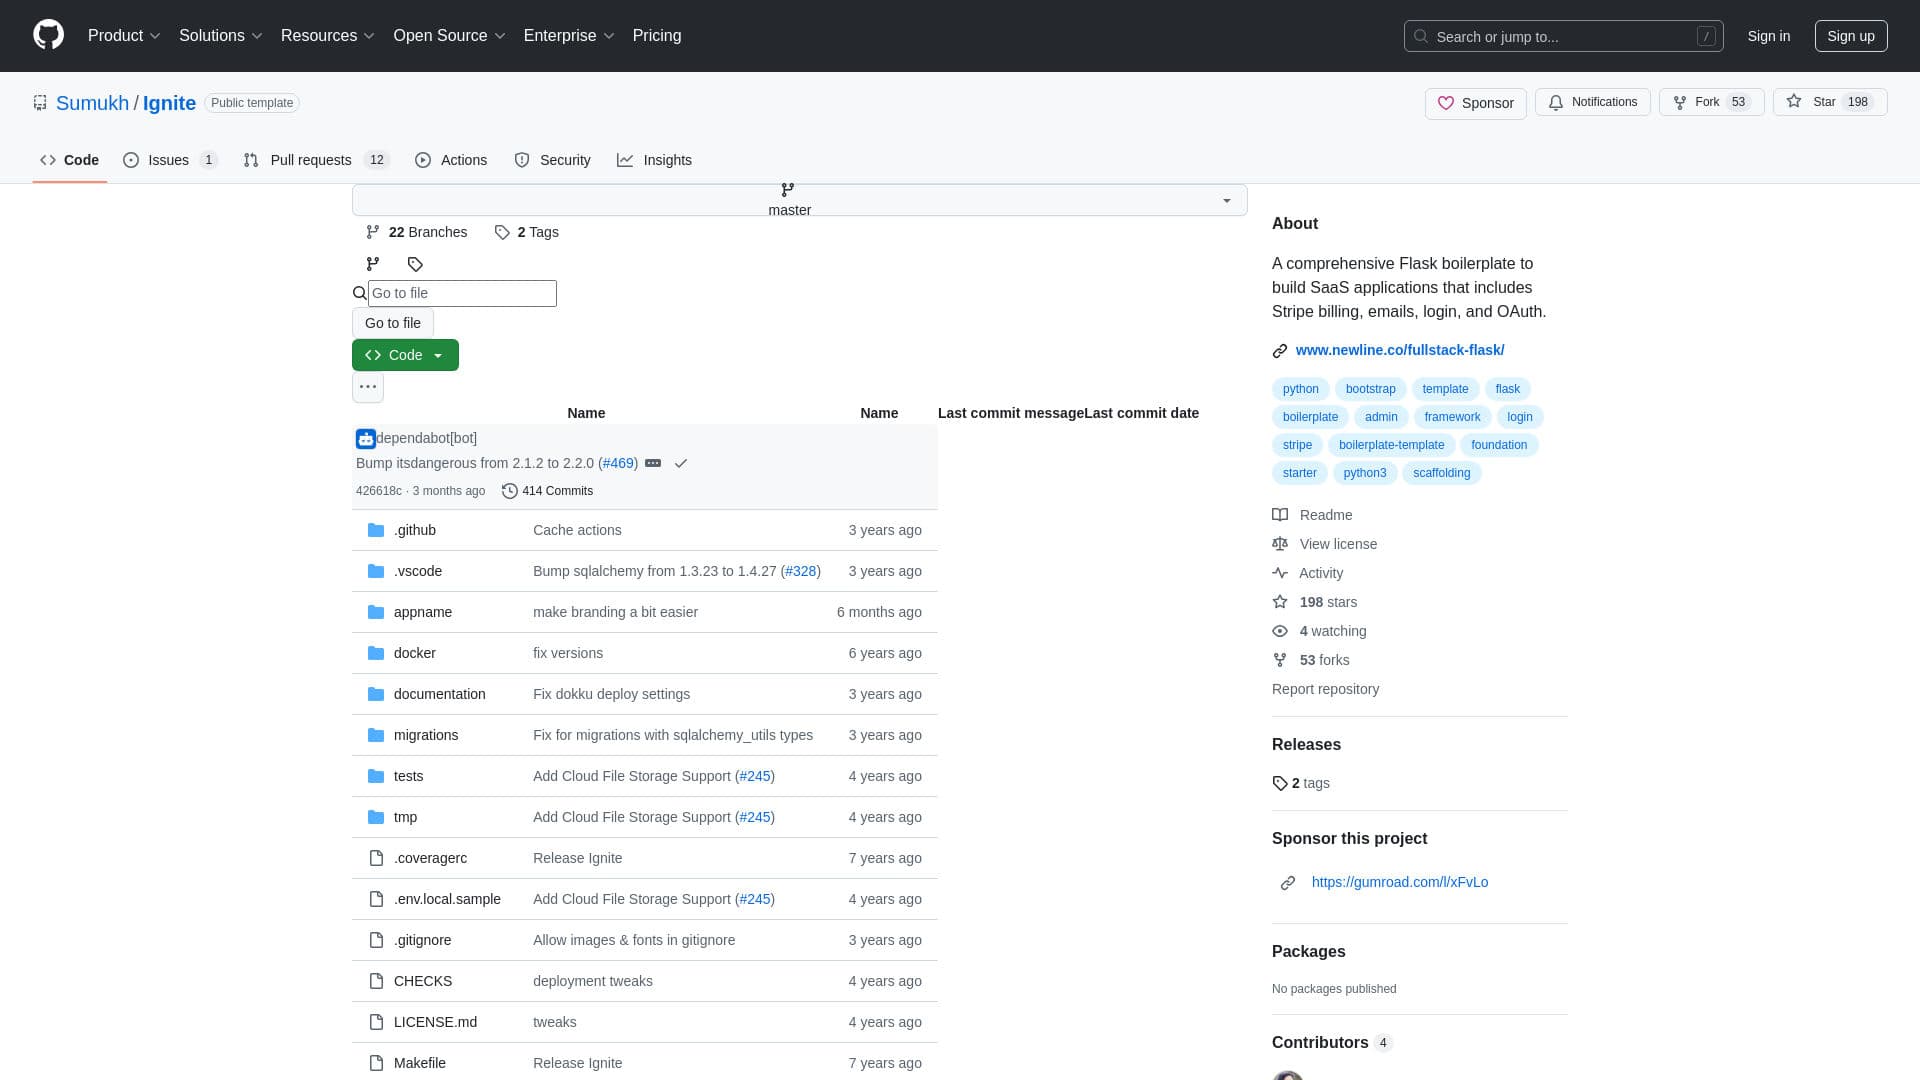Image resolution: width=1920 pixels, height=1080 pixels.
Task: Select the boilerplate-template topic tag
Action: pyautogui.click(x=1391, y=445)
